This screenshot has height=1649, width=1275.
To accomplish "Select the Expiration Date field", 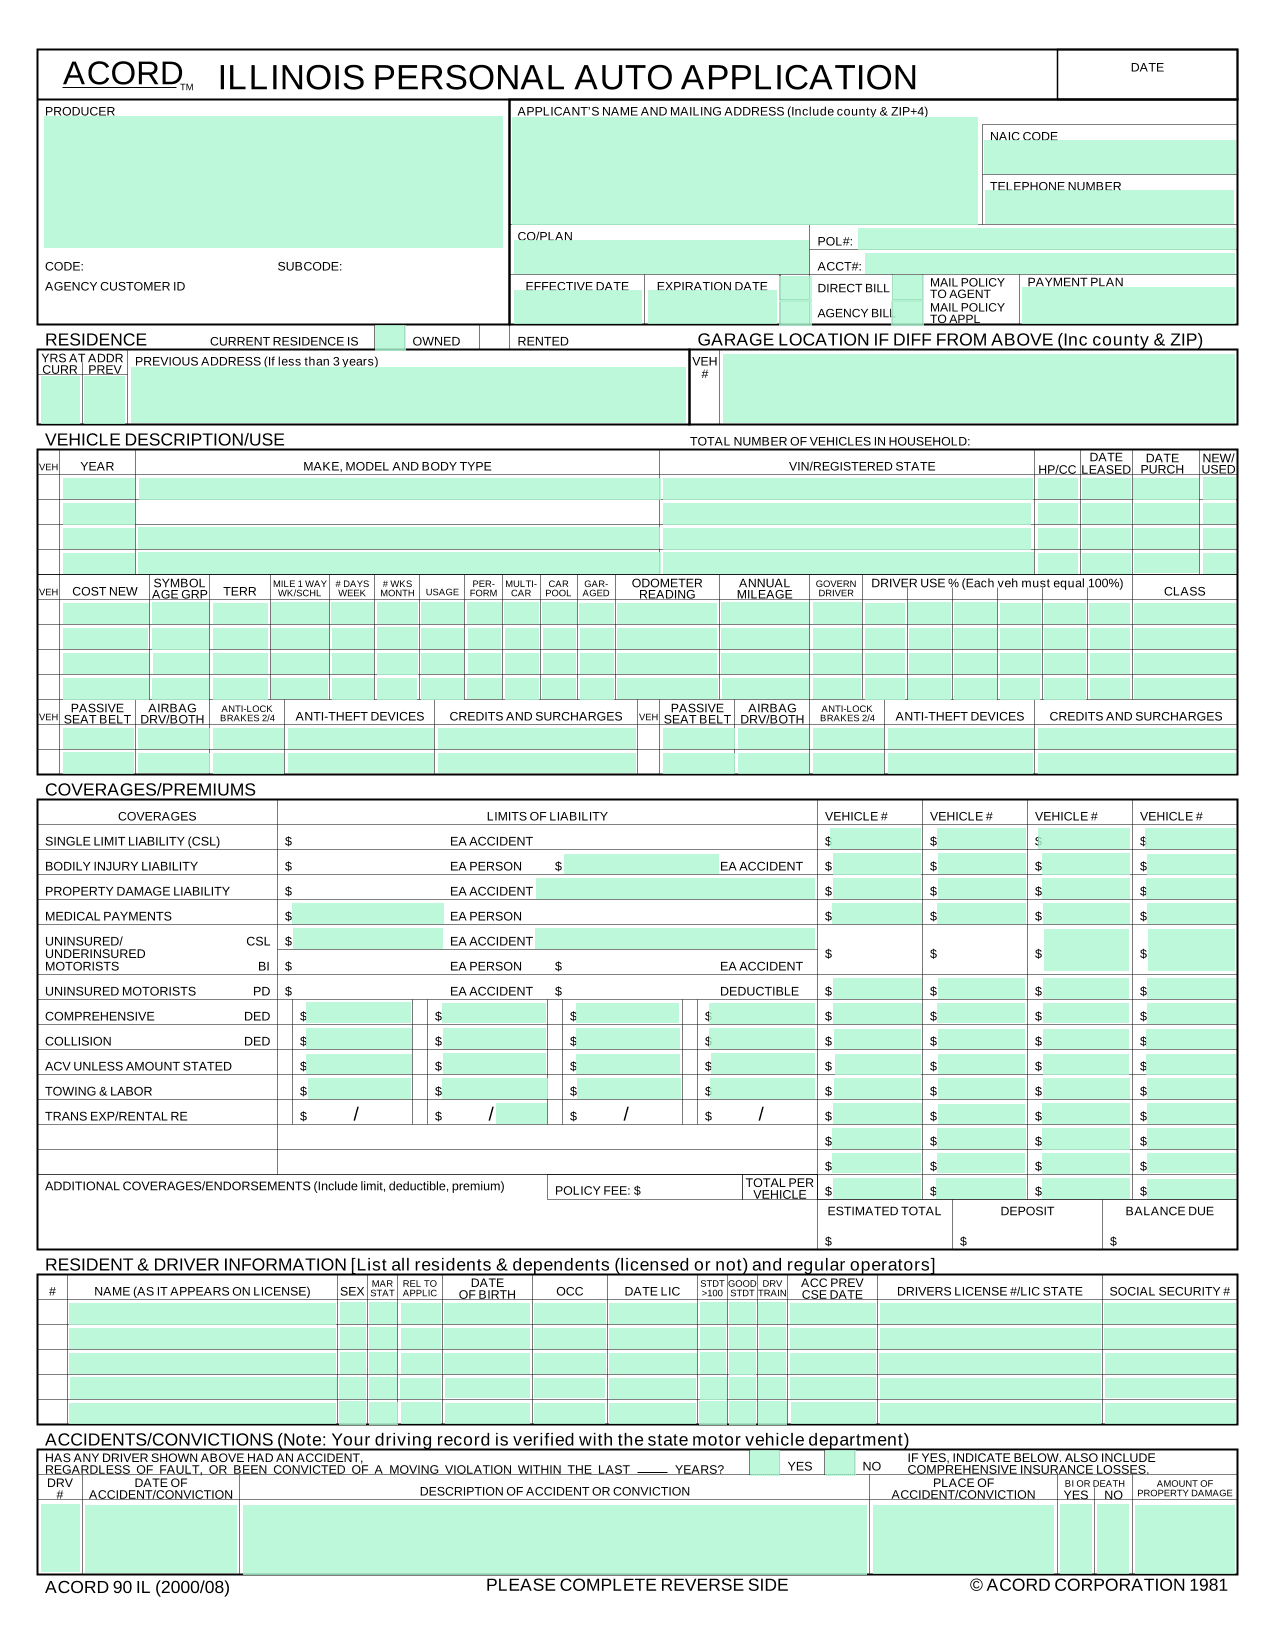I will point(712,307).
